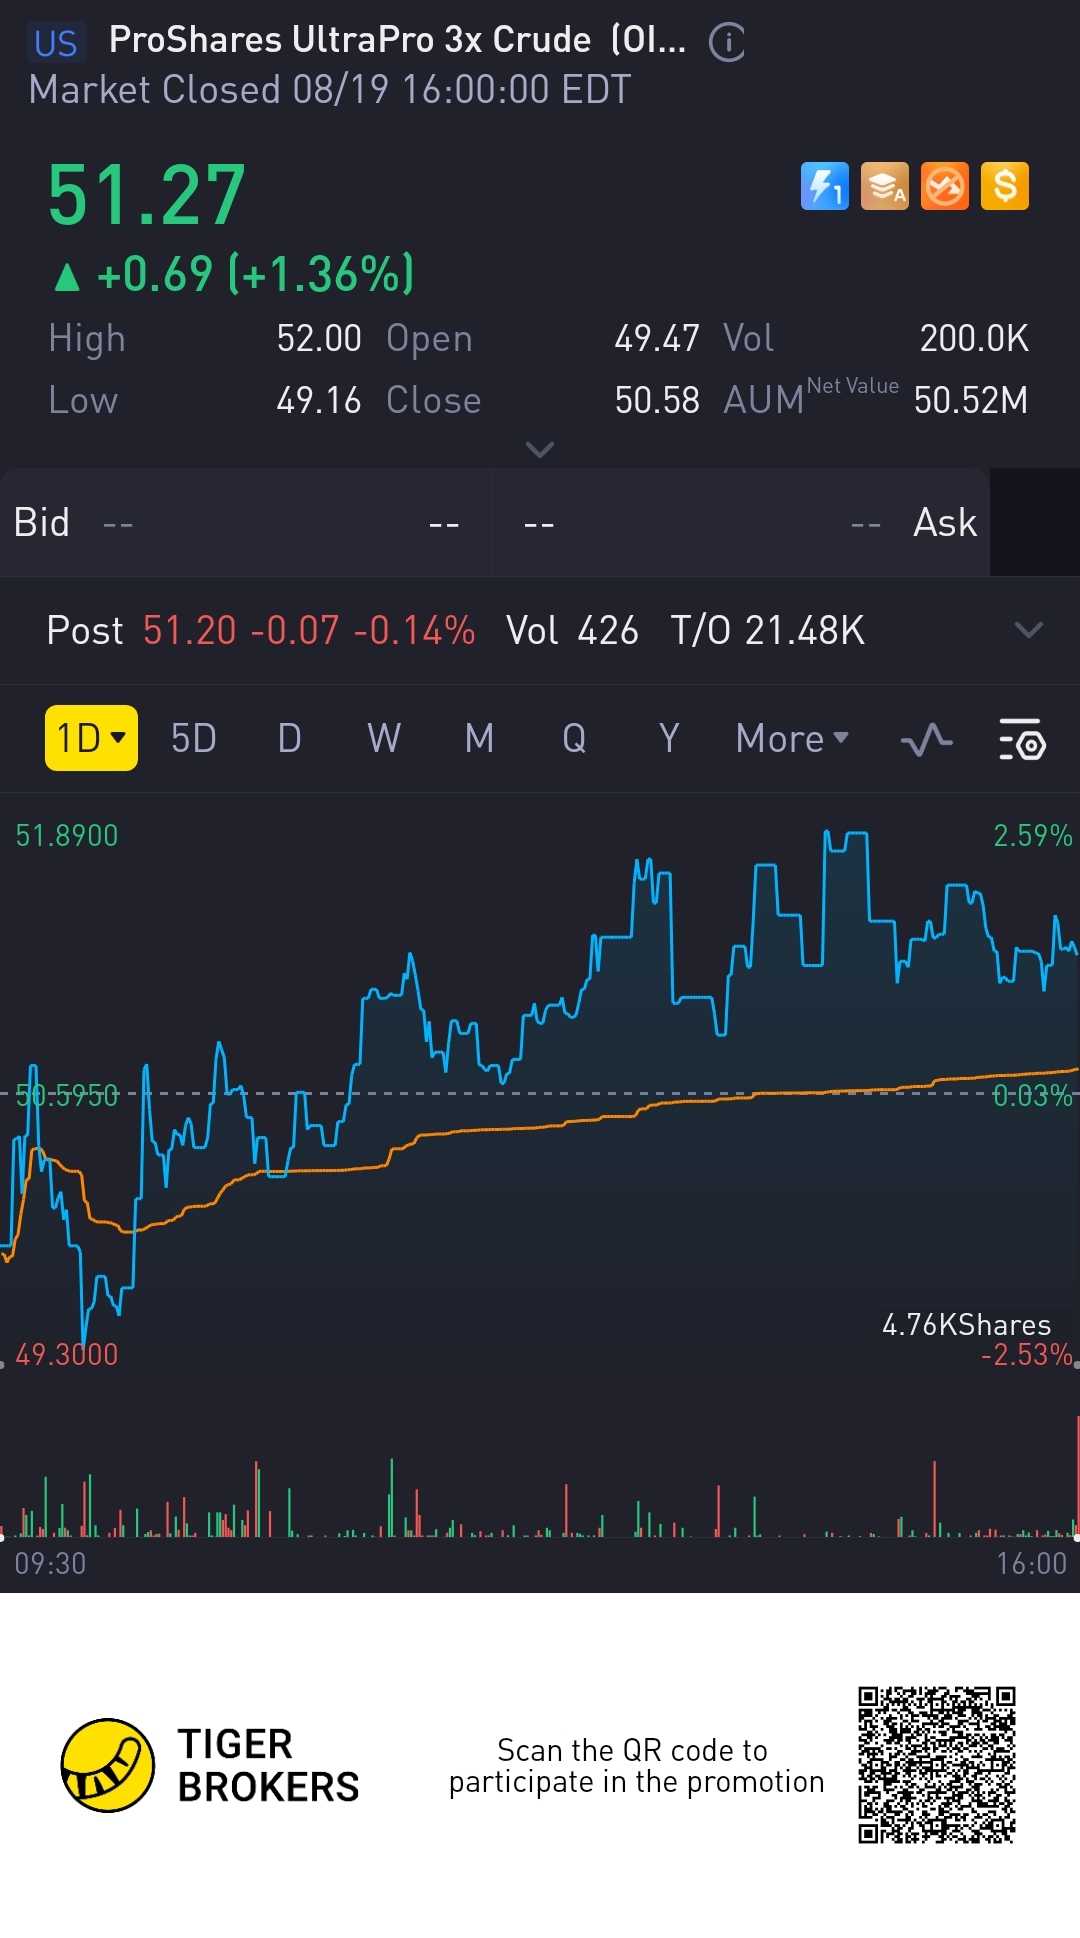Switch to the 5D chart tab

(x=194, y=739)
